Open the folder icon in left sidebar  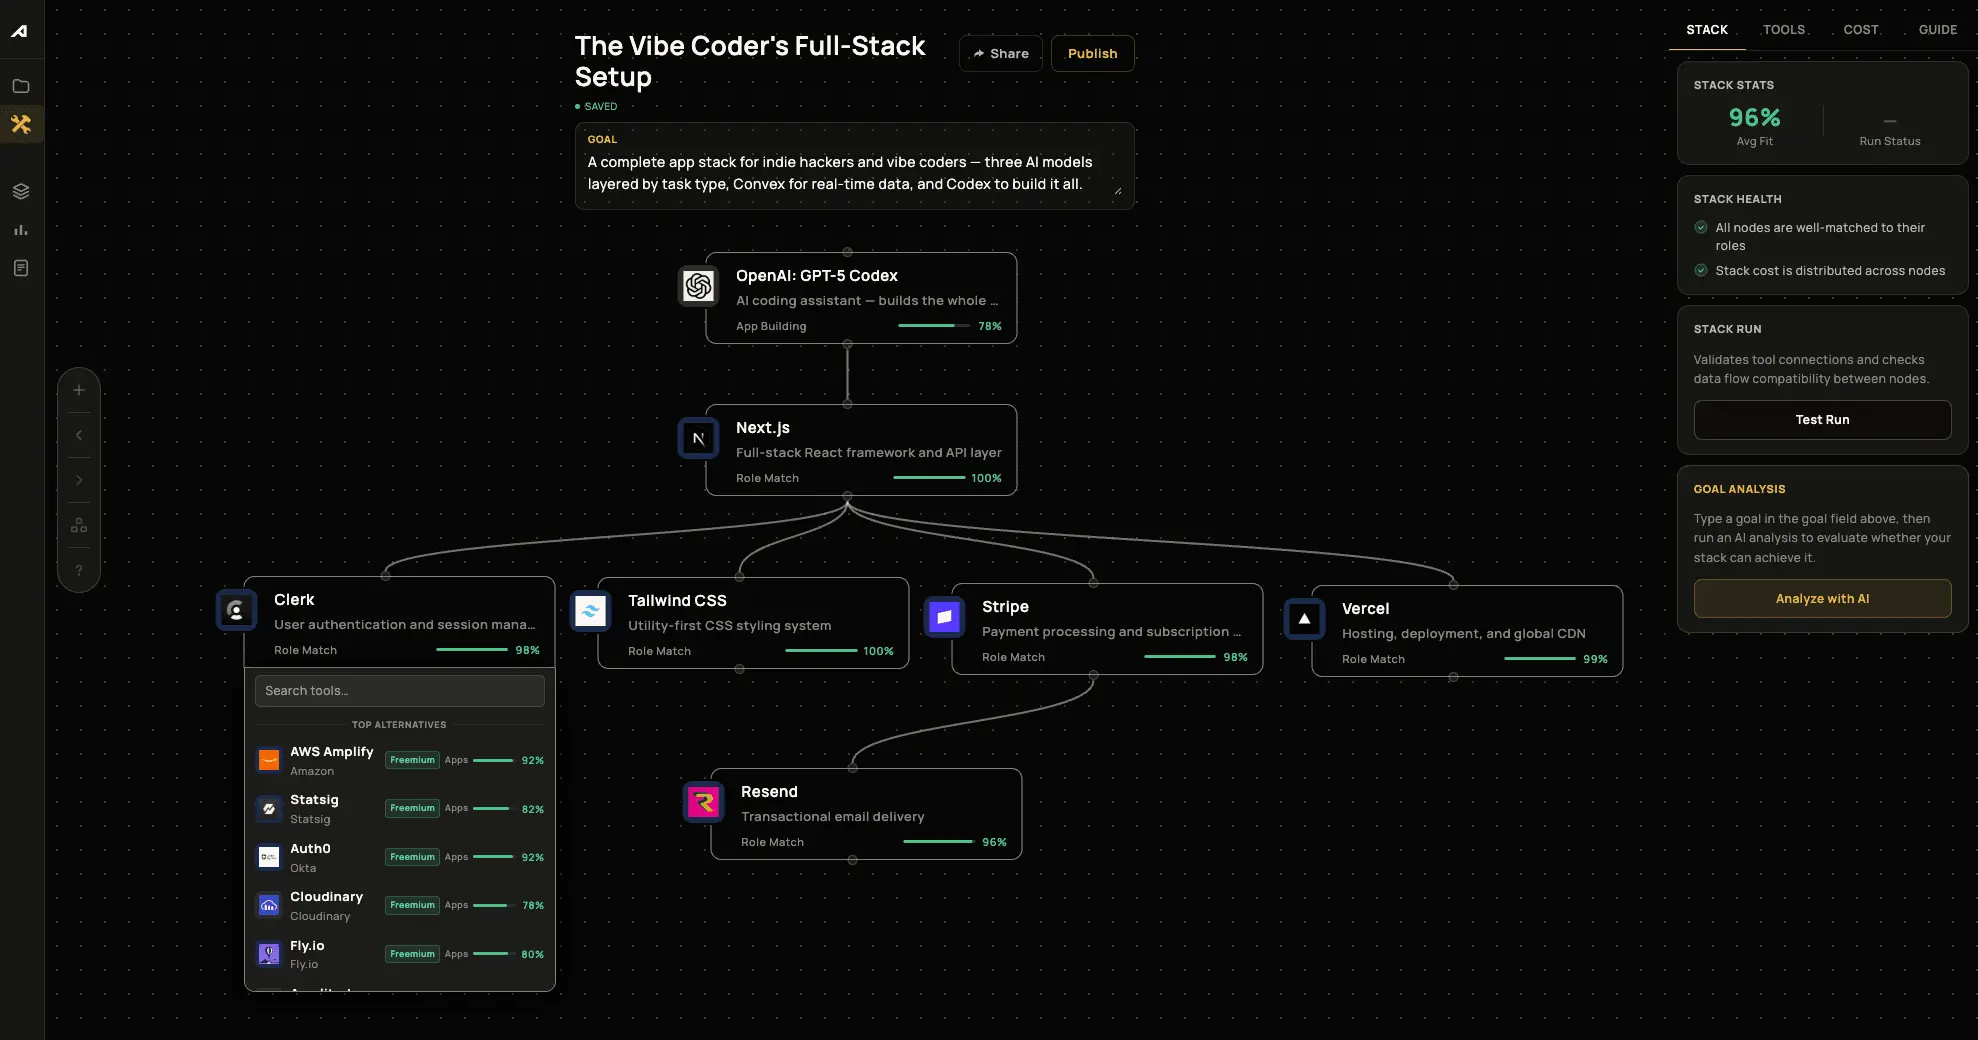(21, 86)
